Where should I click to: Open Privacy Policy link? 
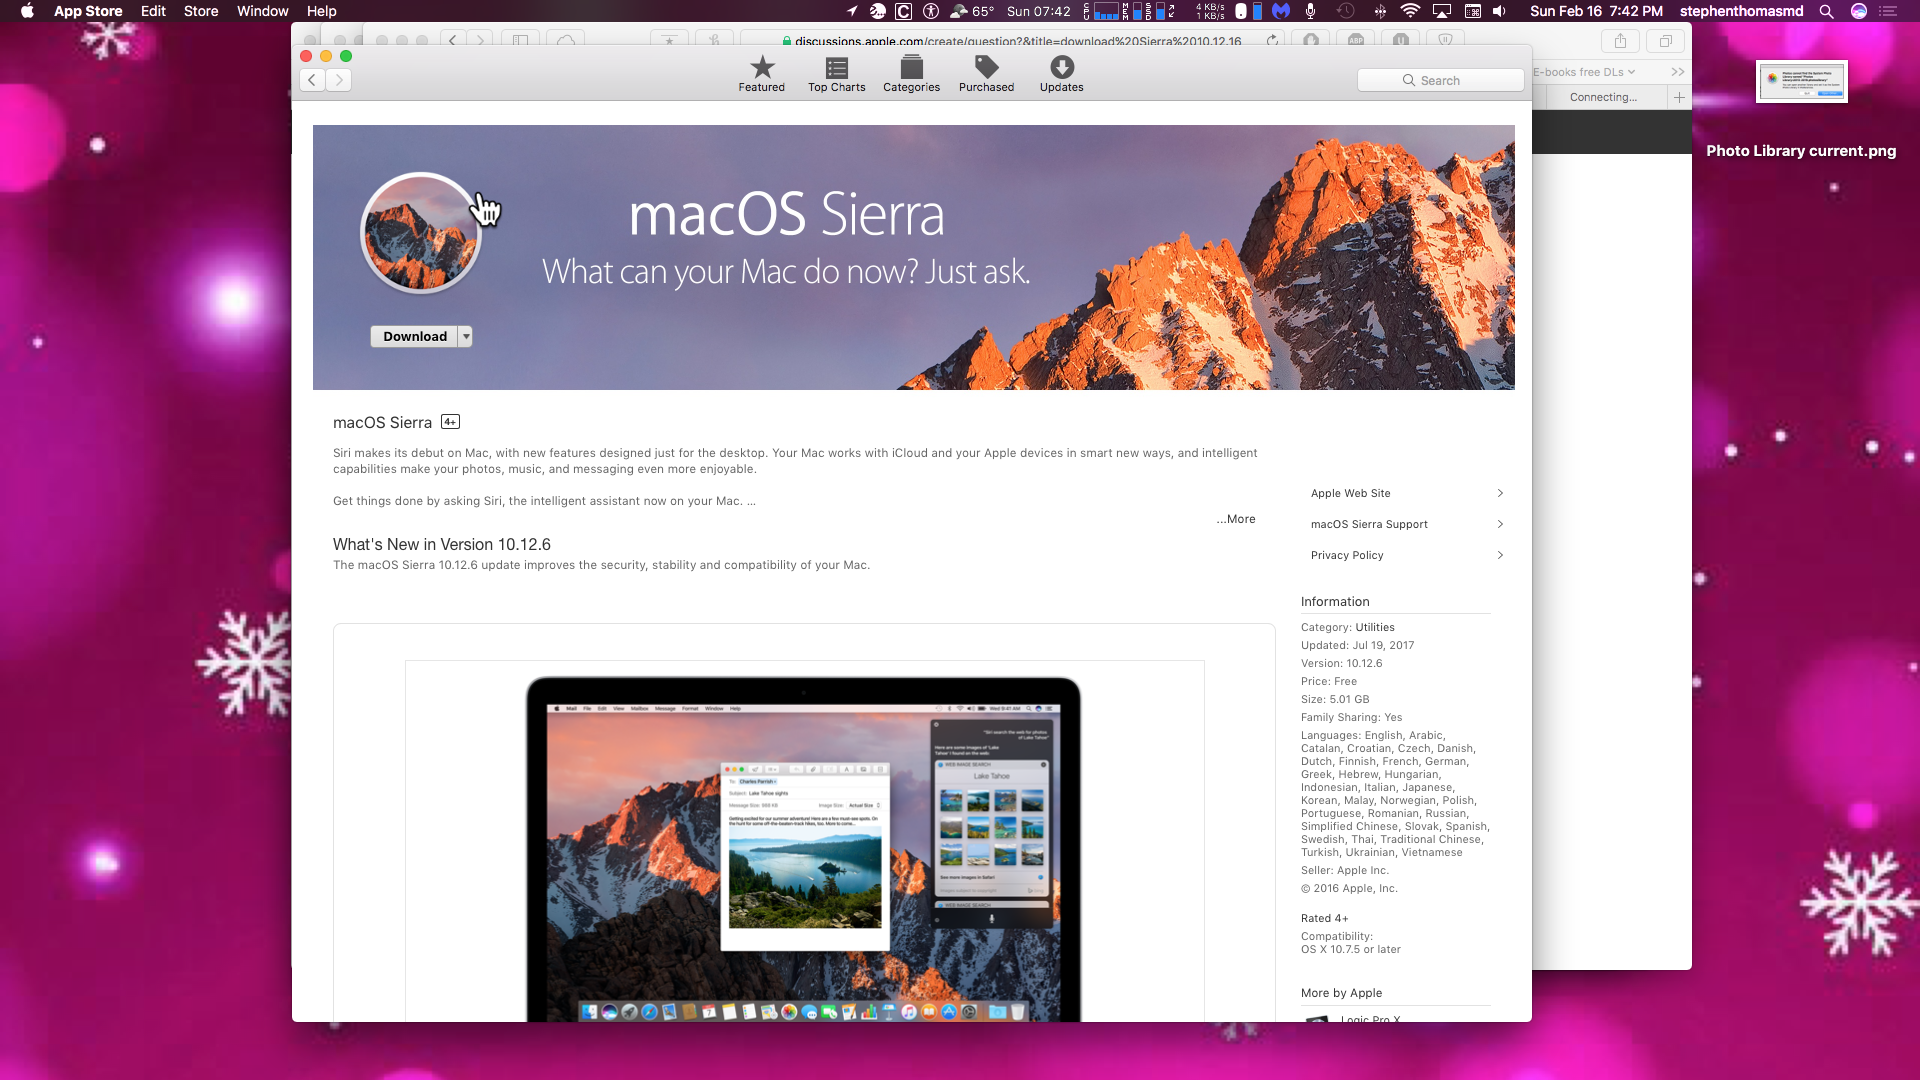(x=1347, y=555)
